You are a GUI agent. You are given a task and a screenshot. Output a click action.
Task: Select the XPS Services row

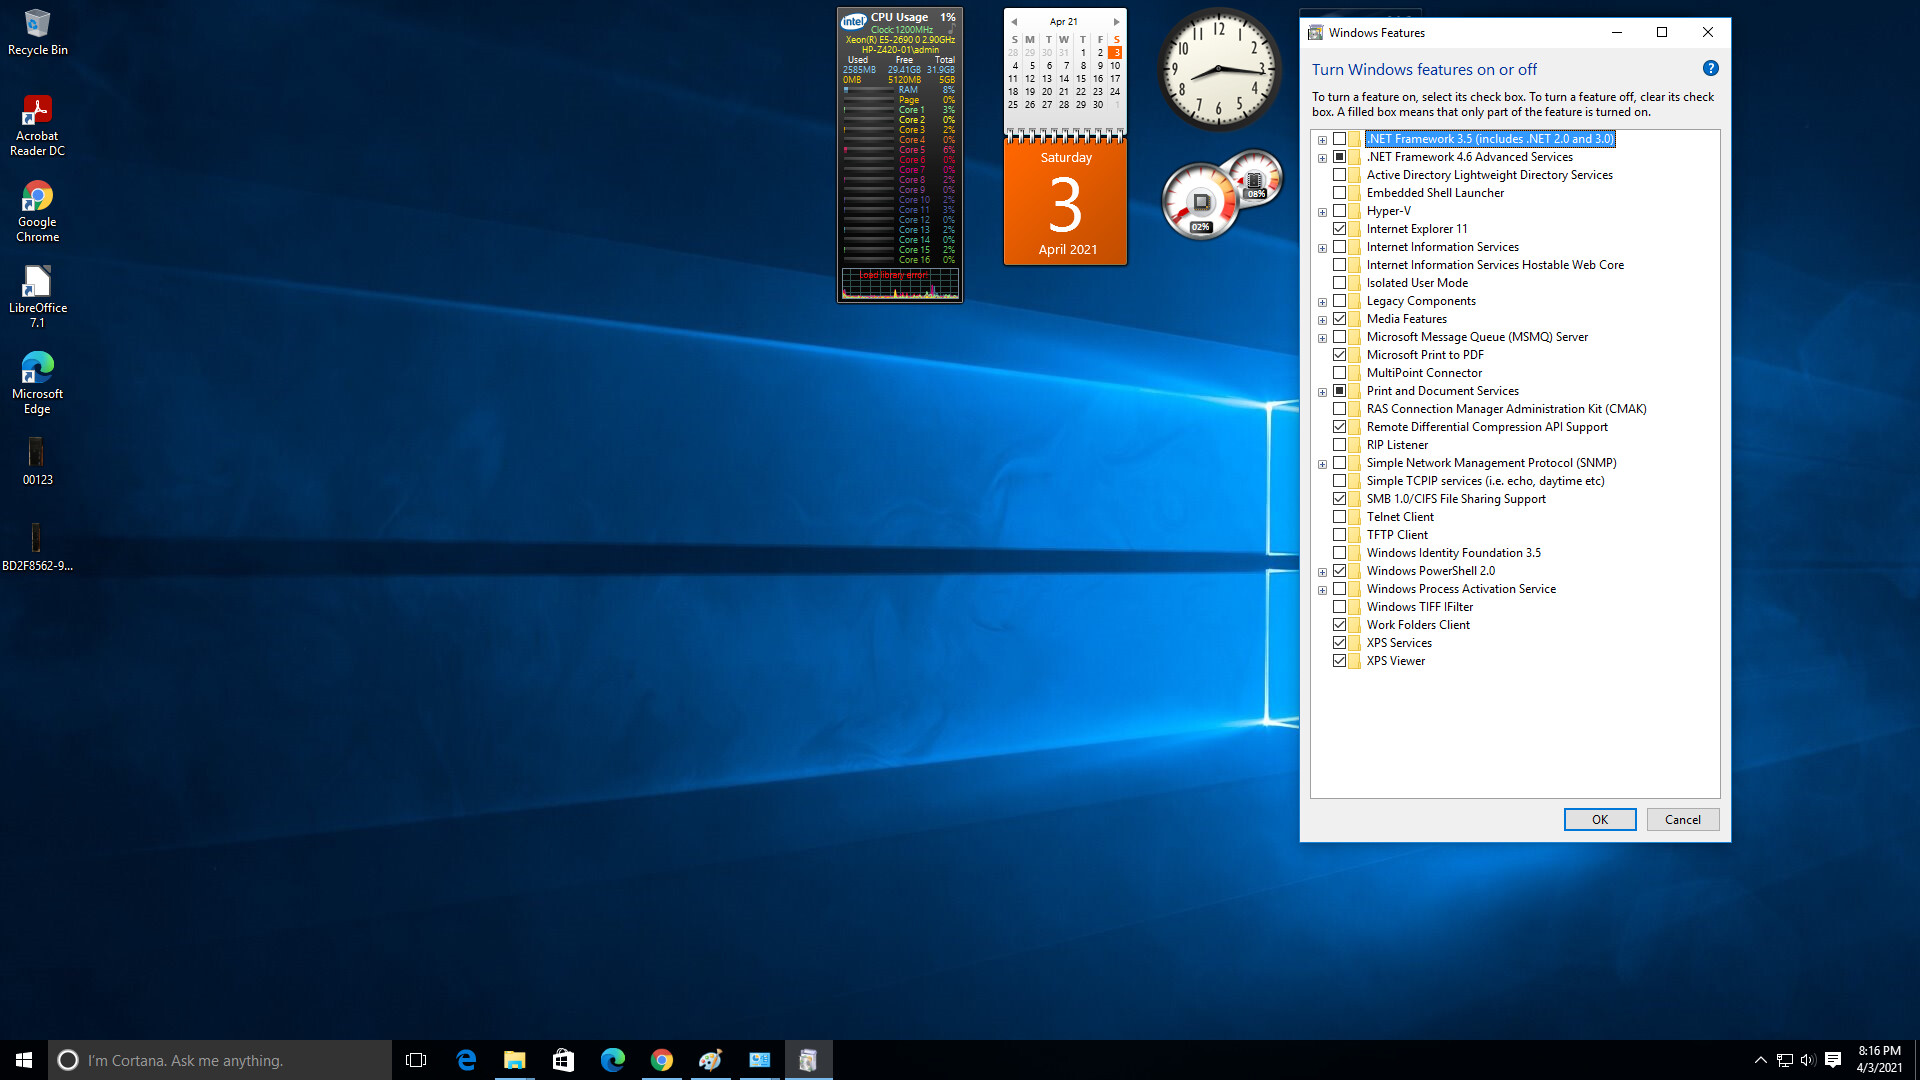(x=1399, y=643)
